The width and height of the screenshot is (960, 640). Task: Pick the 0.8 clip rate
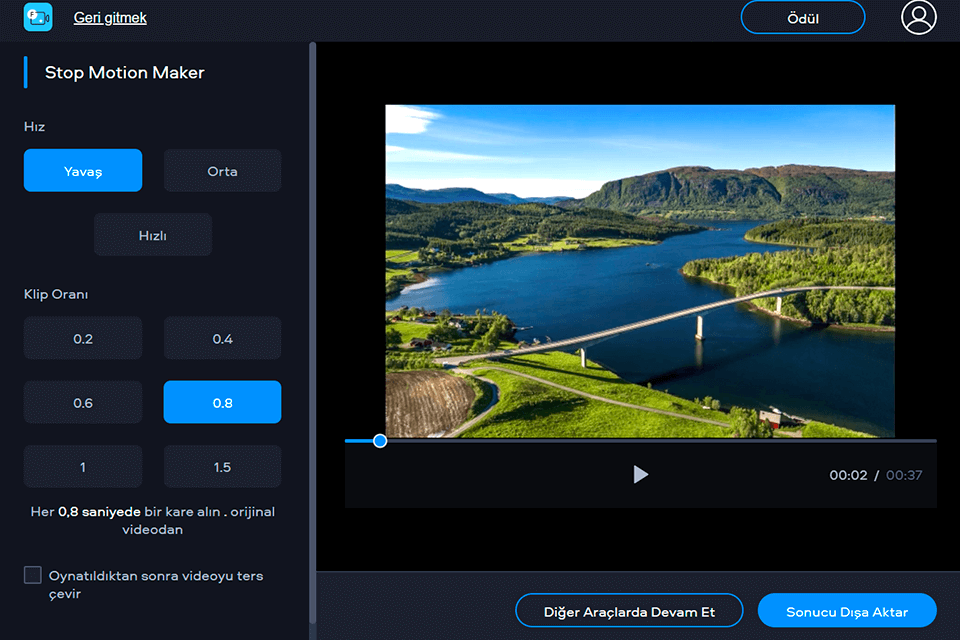[x=222, y=403]
